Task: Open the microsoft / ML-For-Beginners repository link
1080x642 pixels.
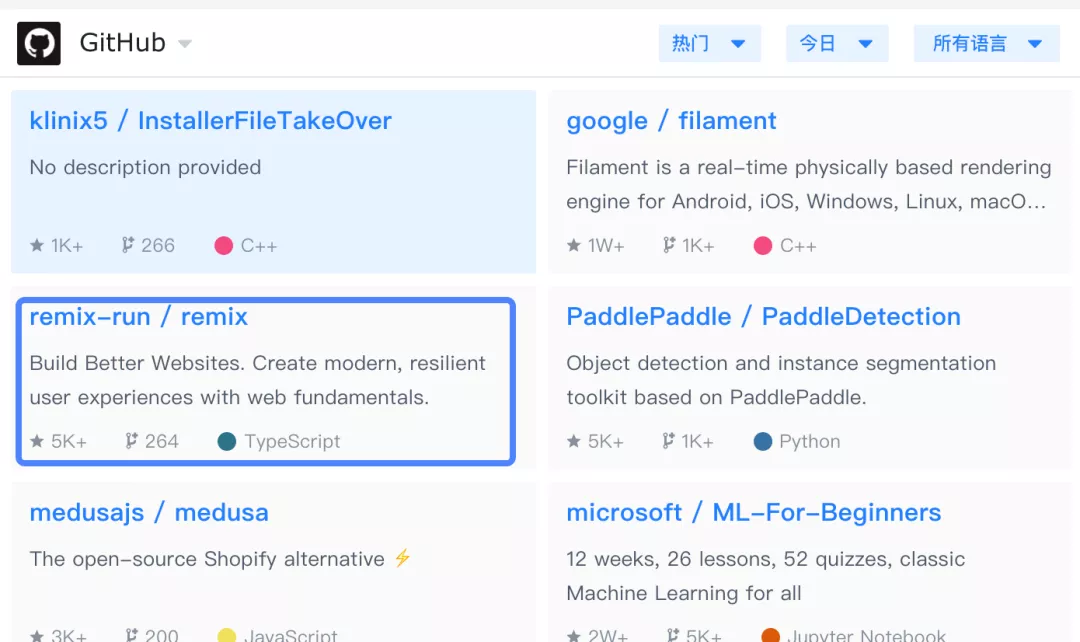Action: click(754, 512)
